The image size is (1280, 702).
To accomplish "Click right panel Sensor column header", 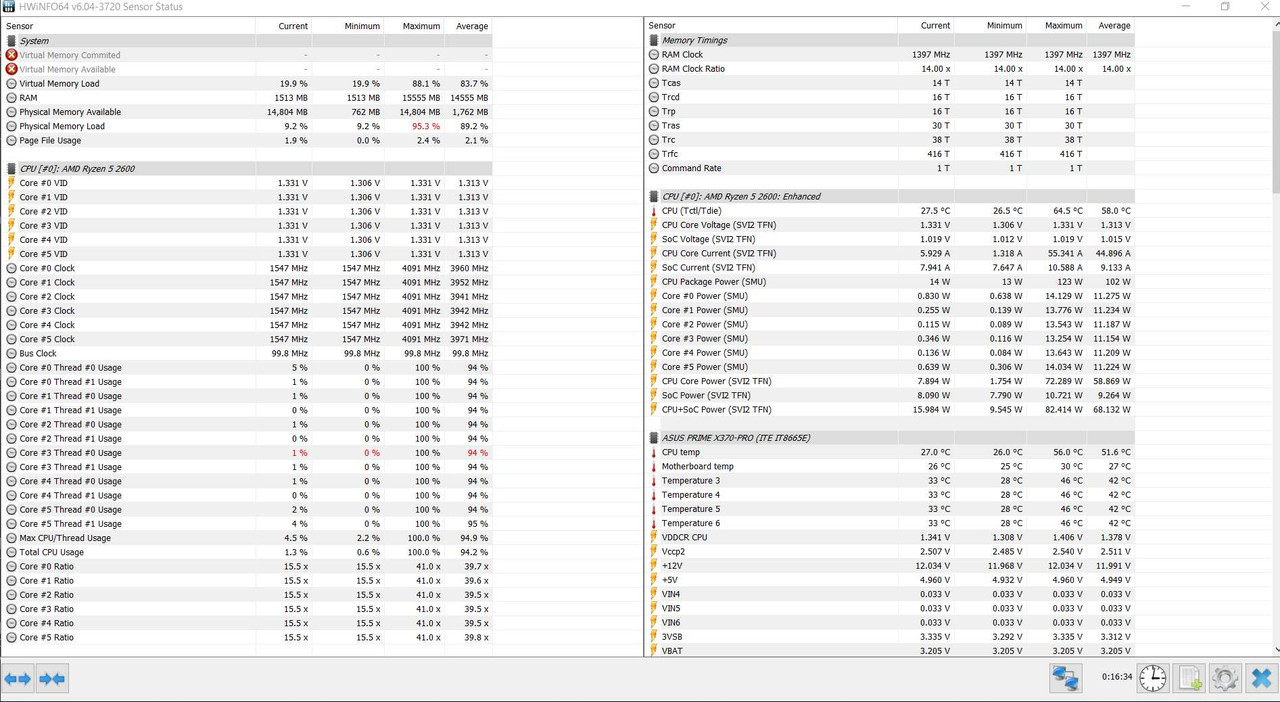I will [770, 25].
